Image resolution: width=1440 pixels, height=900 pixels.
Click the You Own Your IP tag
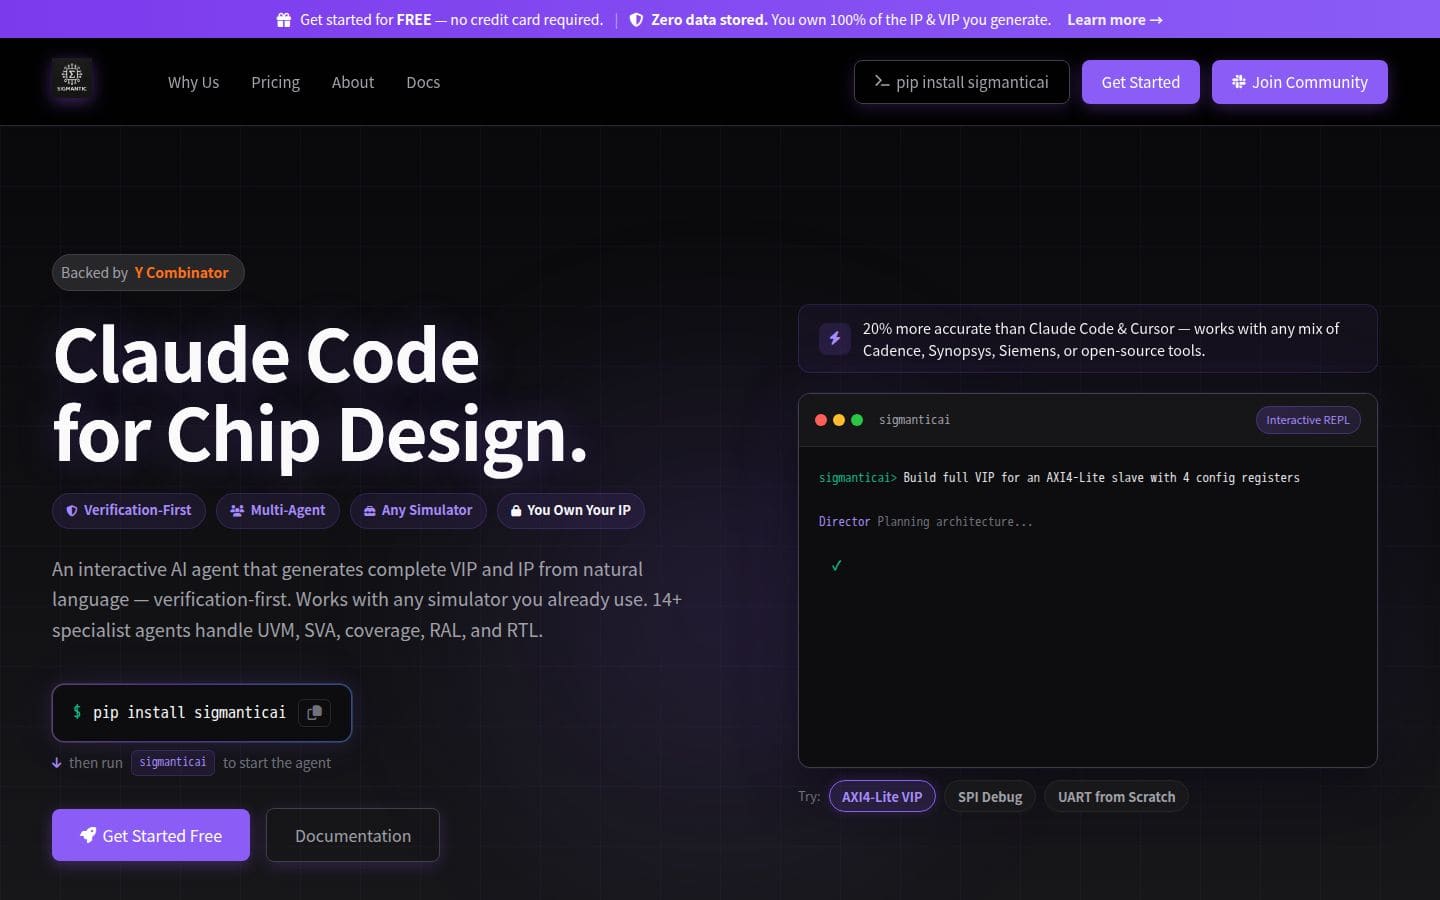pos(571,511)
